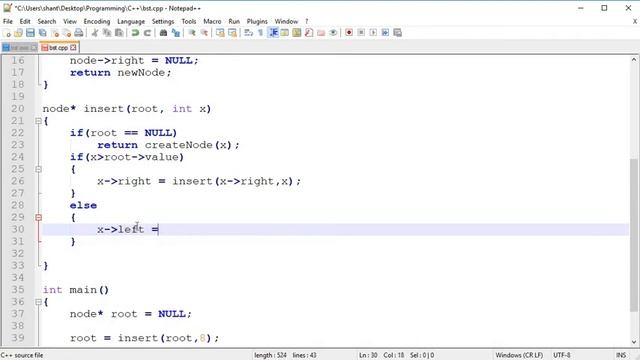Toggle synchronize horizontal scrolling icon
The height and width of the screenshot is (360, 640).
click(x=232, y=33)
